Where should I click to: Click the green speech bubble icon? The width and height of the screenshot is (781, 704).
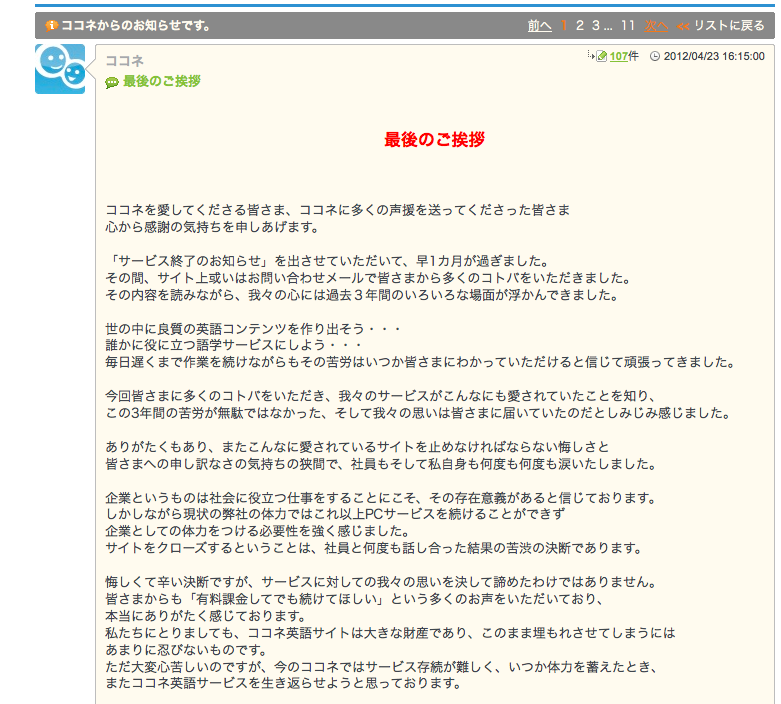pyautogui.click(x=112, y=82)
